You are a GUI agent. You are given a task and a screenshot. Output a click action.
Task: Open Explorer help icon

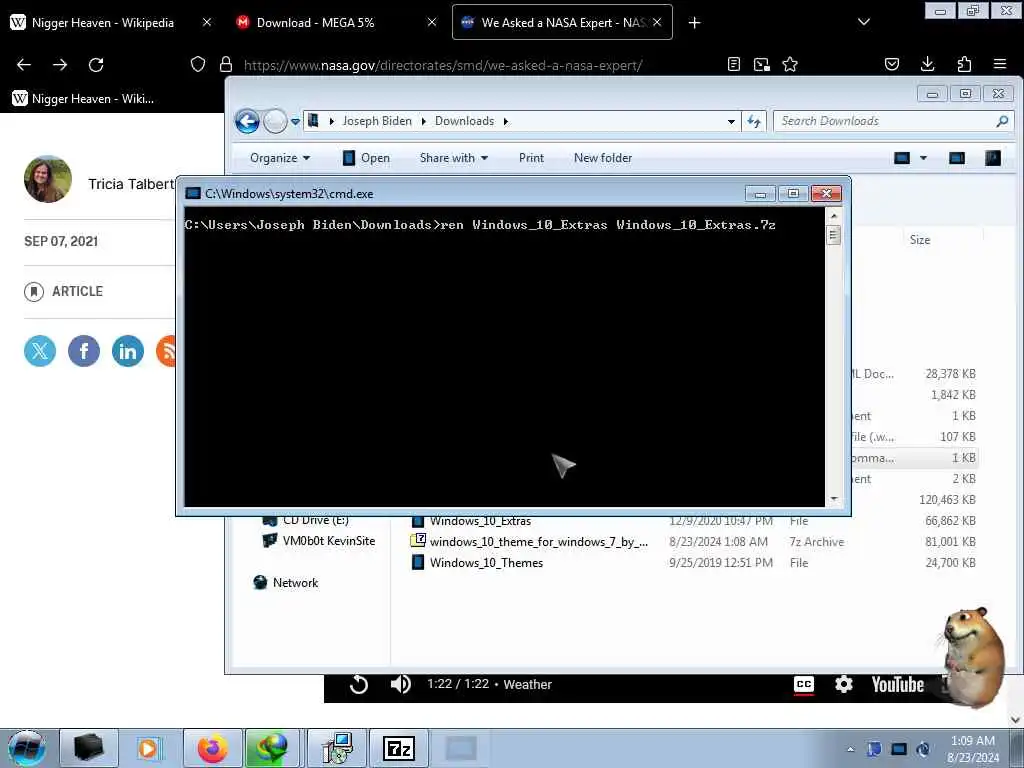coord(993,158)
